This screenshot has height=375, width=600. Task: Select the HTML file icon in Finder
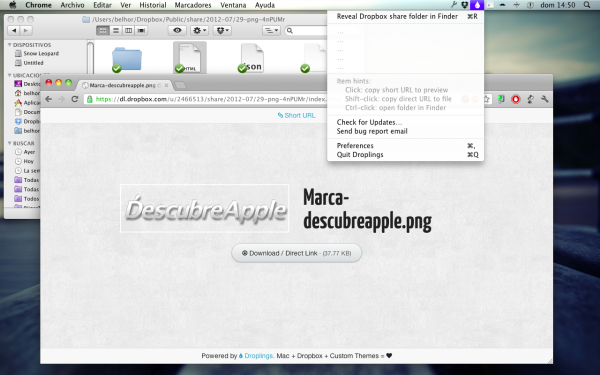coord(190,58)
